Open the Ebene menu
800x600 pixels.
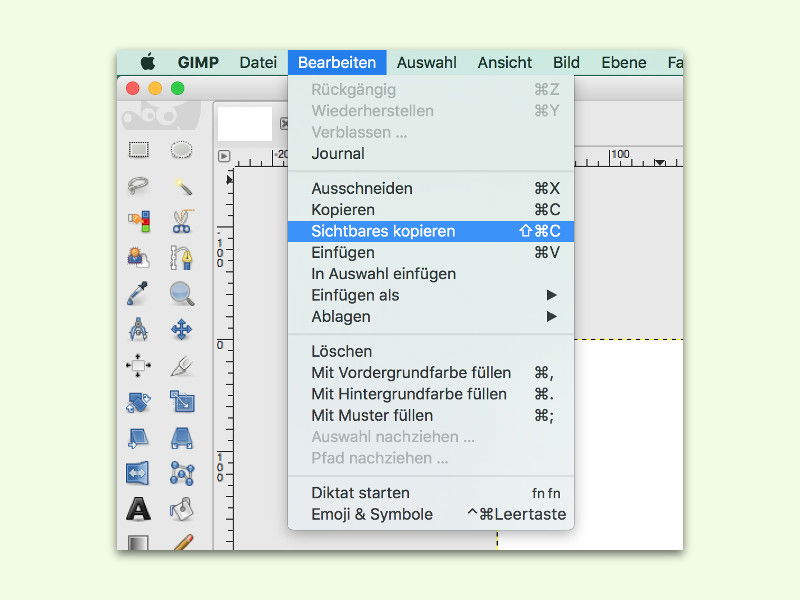pyautogui.click(x=623, y=62)
